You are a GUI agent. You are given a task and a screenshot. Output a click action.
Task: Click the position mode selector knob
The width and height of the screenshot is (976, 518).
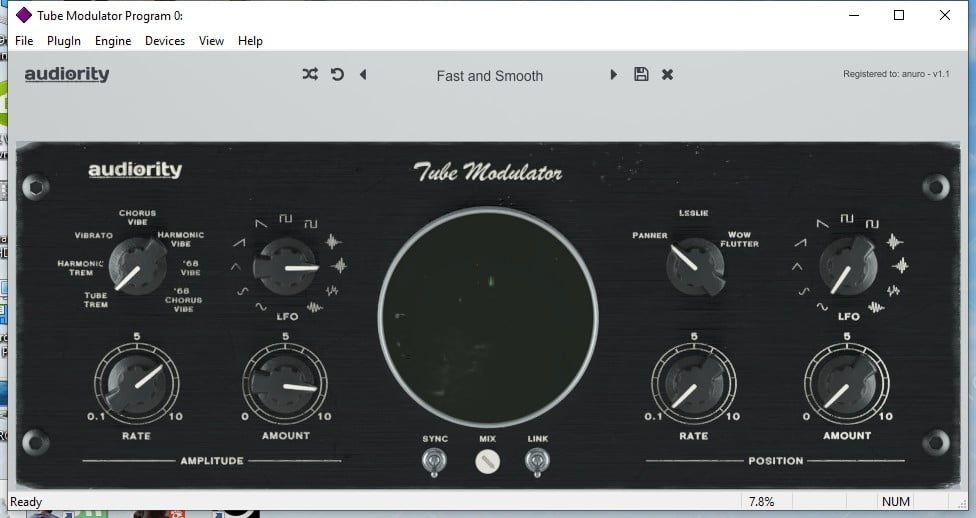(x=695, y=267)
